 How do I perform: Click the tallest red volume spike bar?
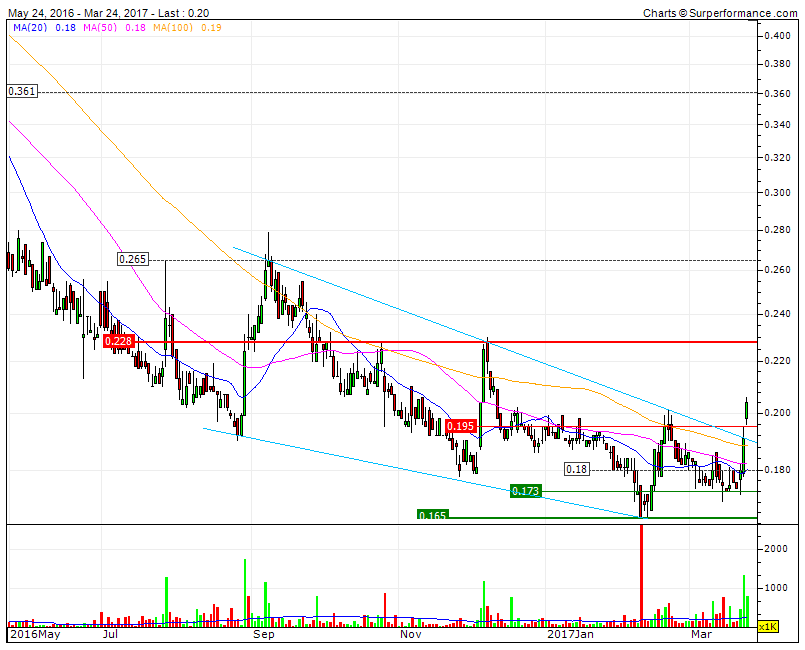(x=641, y=576)
